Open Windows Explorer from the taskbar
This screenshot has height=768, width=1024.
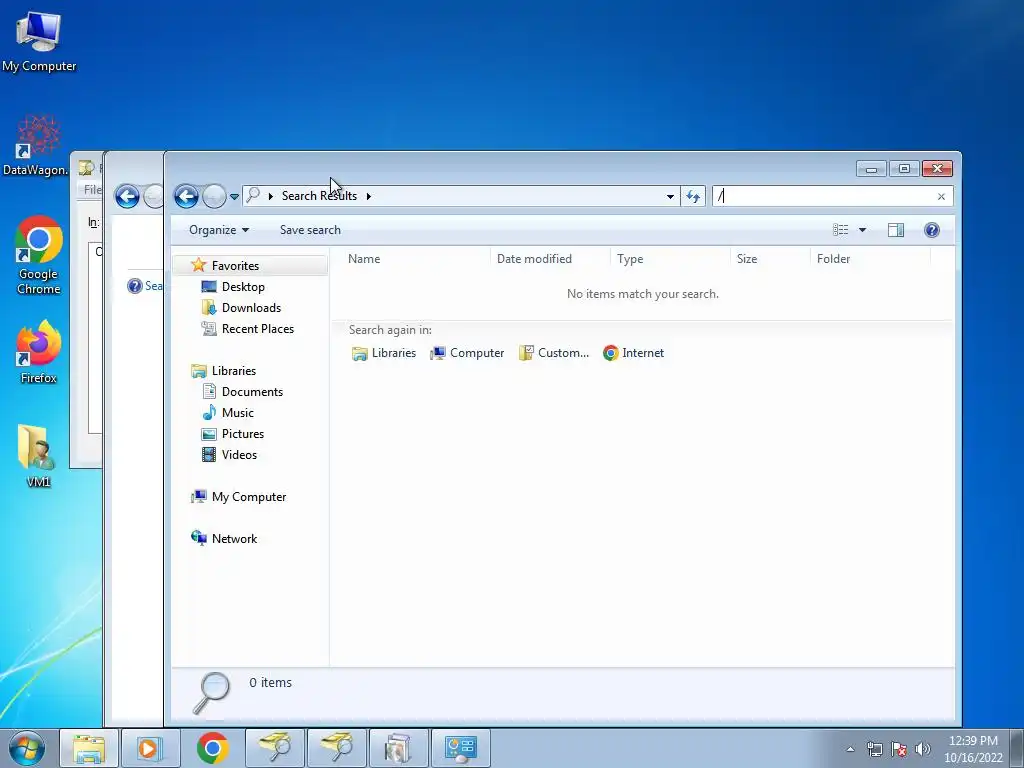tap(89, 748)
